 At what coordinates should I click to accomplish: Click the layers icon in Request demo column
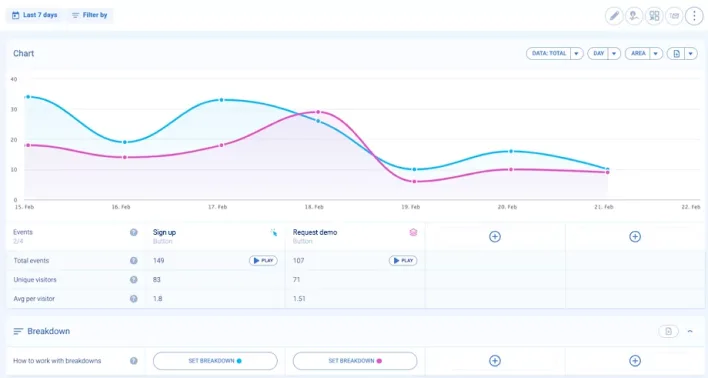pos(413,232)
